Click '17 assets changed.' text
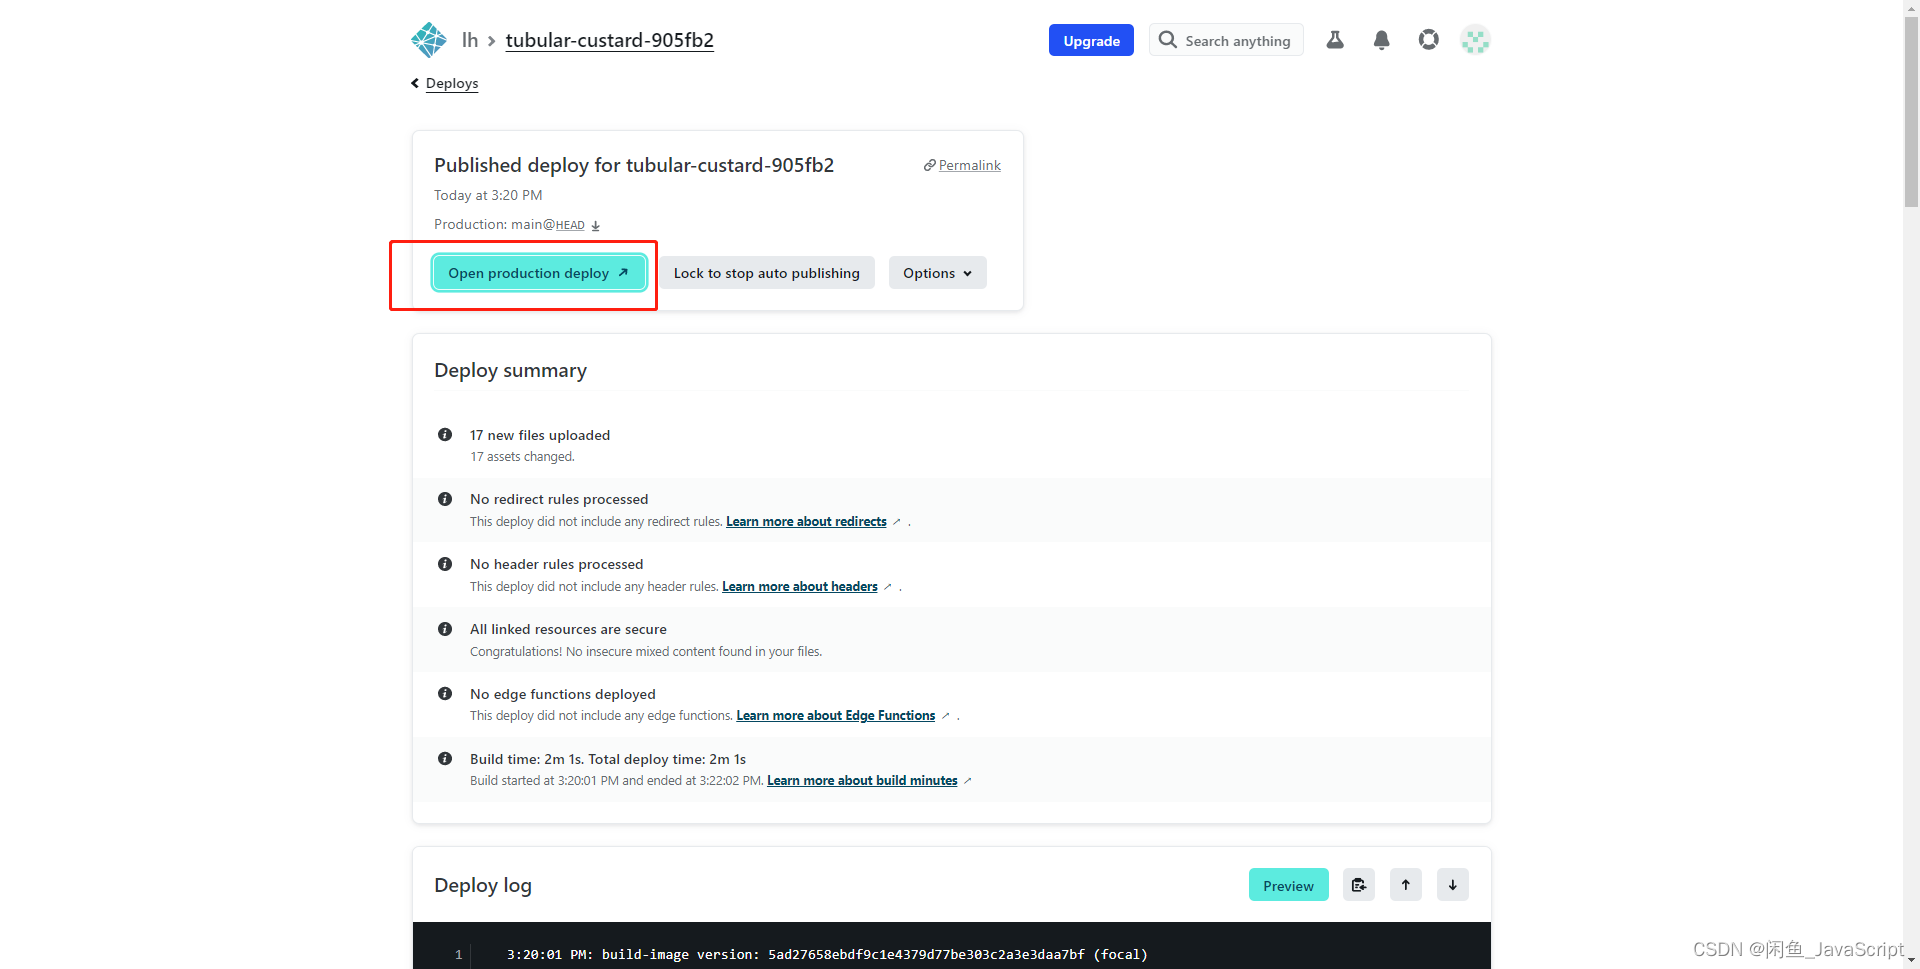 click(x=522, y=457)
